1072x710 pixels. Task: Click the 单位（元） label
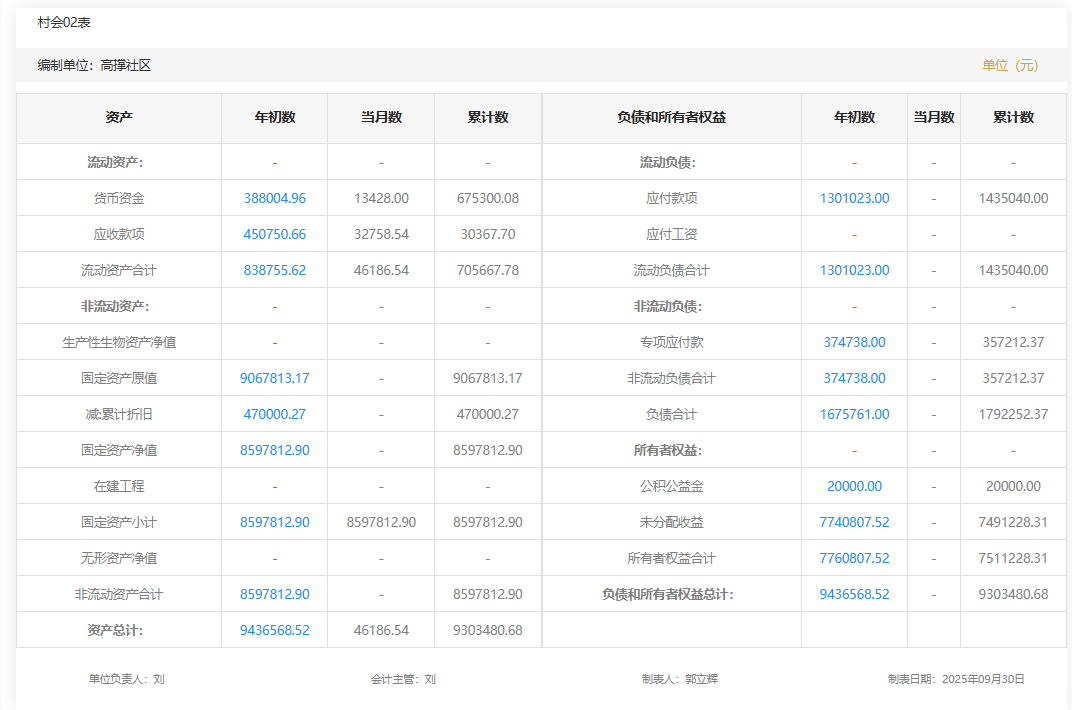[x=1010, y=65]
